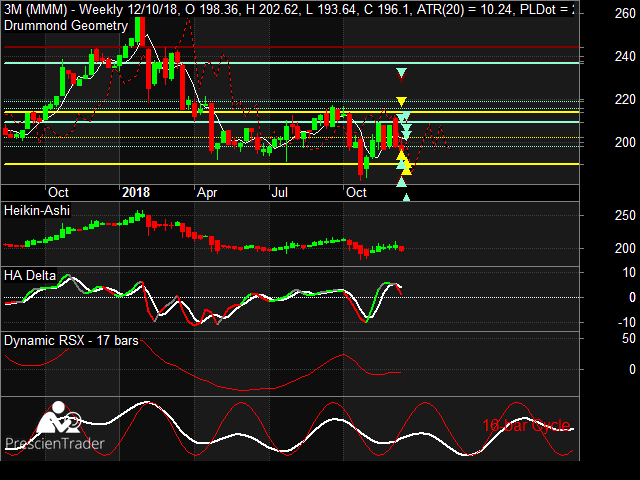Click the H 202.62 high value
Image resolution: width=640 pixels, height=480 pixels.
pyautogui.click(x=272, y=9)
